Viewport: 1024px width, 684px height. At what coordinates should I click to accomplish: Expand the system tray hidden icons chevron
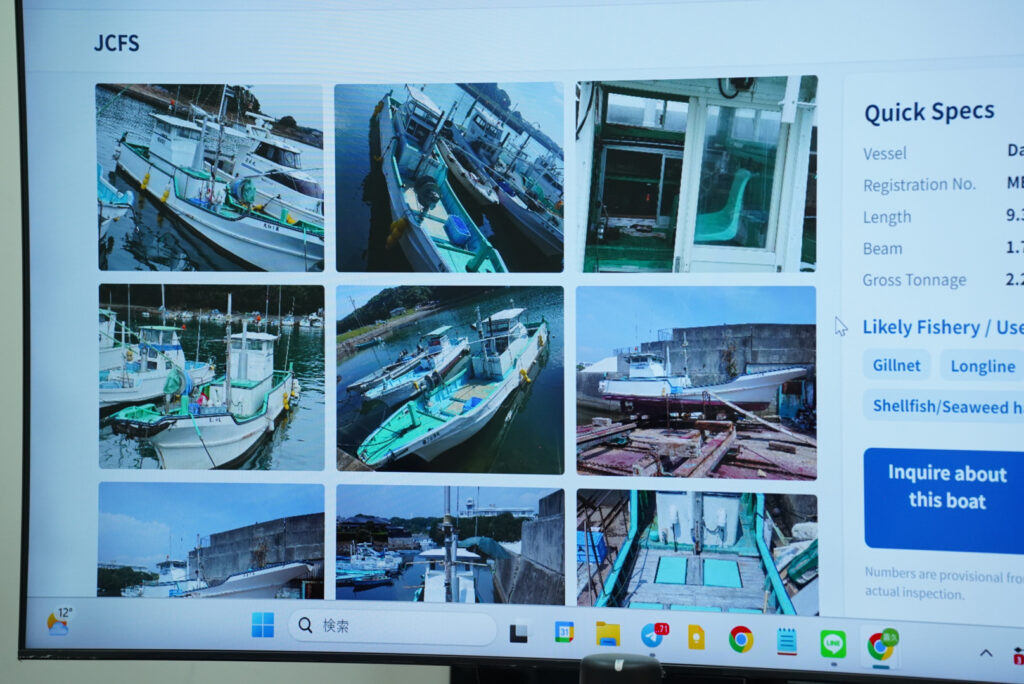click(985, 653)
